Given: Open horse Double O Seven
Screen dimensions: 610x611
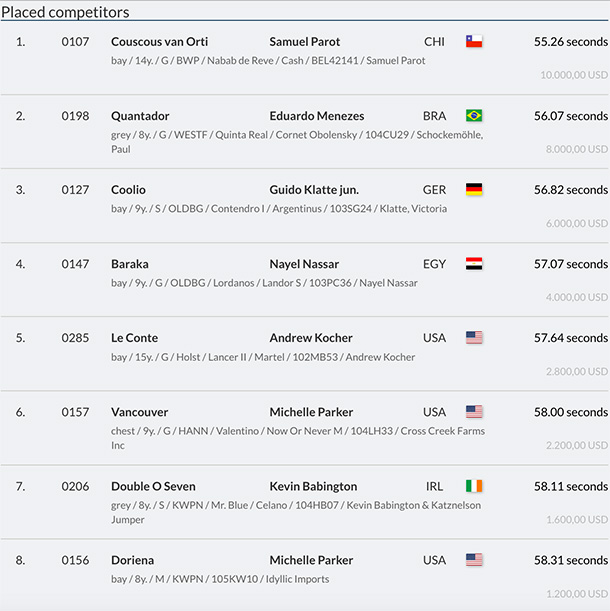Looking at the screenshot, I should (153, 486).
